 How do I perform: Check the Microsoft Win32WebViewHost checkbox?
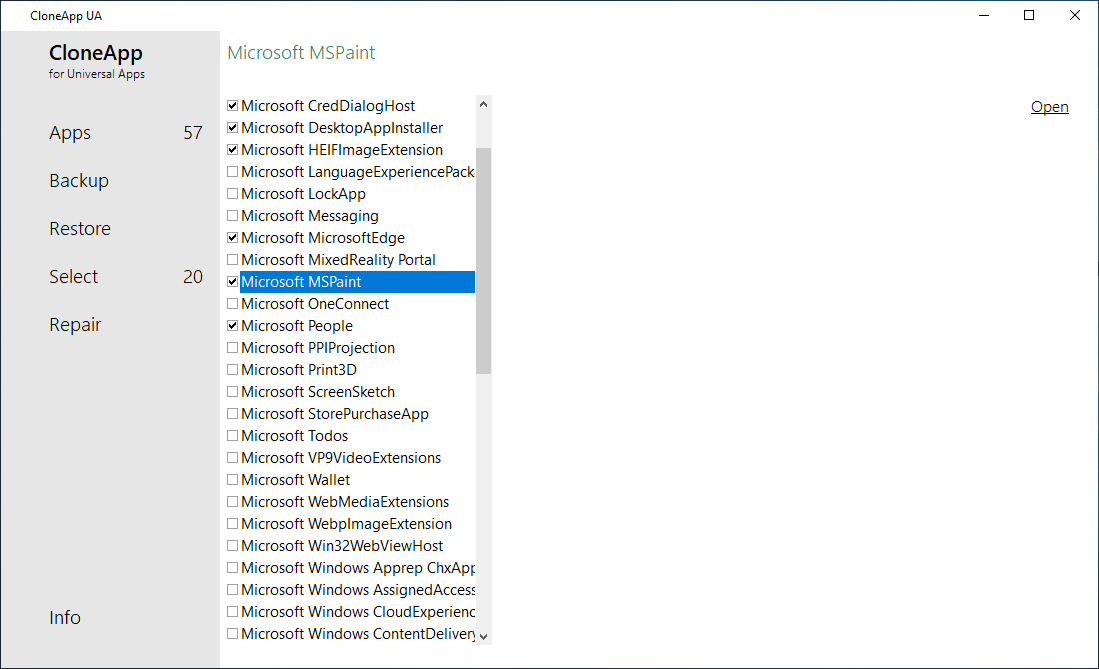click(233, 546)
